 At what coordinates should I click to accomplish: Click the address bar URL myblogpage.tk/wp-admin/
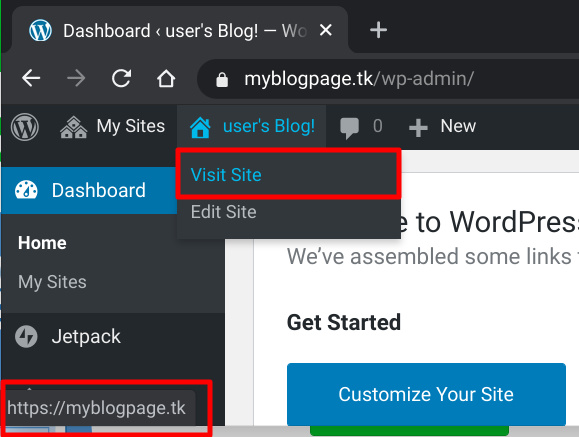[x=359, y=79]
